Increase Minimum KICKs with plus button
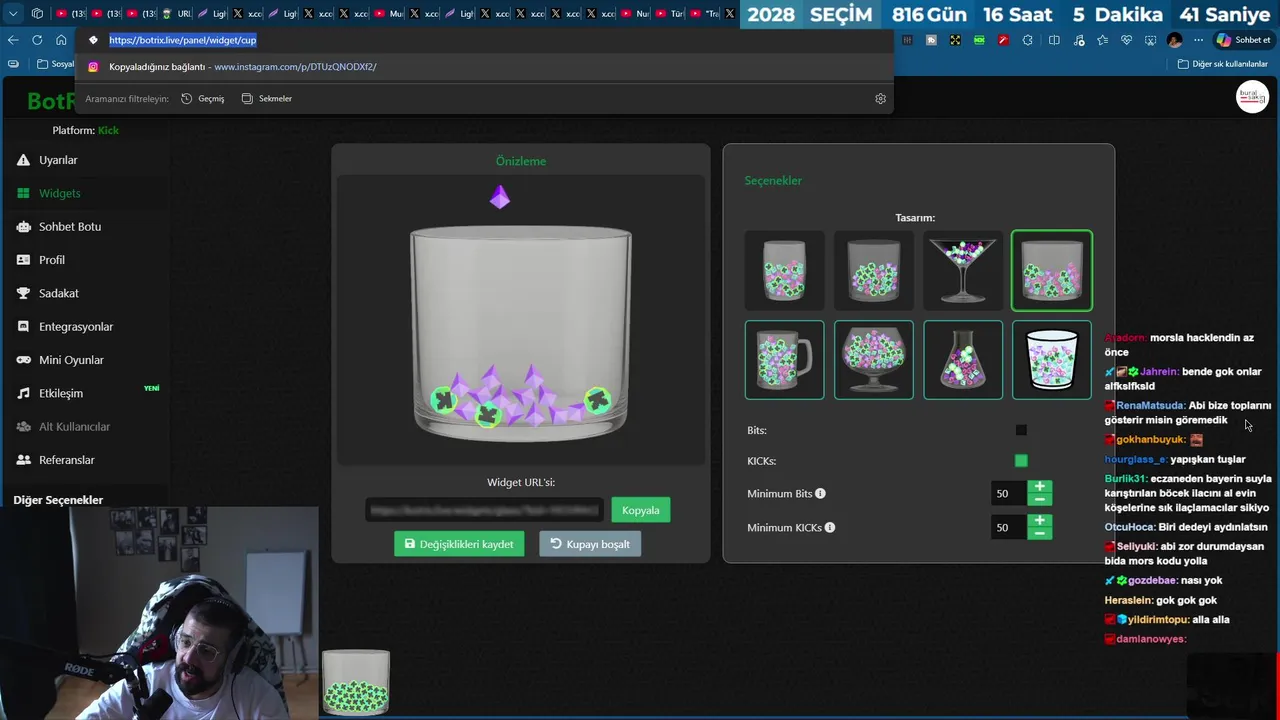The height and width of the screenshot is (720, 1280). coord(1039,521)
